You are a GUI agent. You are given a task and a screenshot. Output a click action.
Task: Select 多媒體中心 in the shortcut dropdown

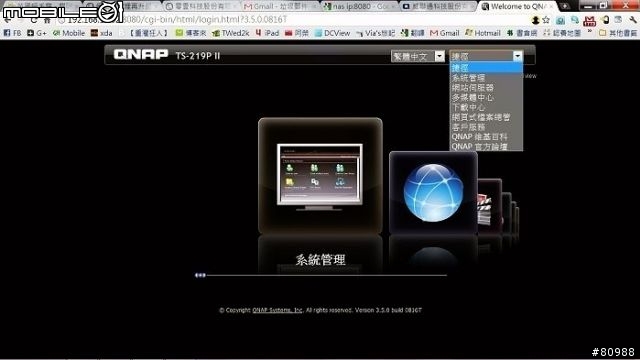tap(486, 98)
